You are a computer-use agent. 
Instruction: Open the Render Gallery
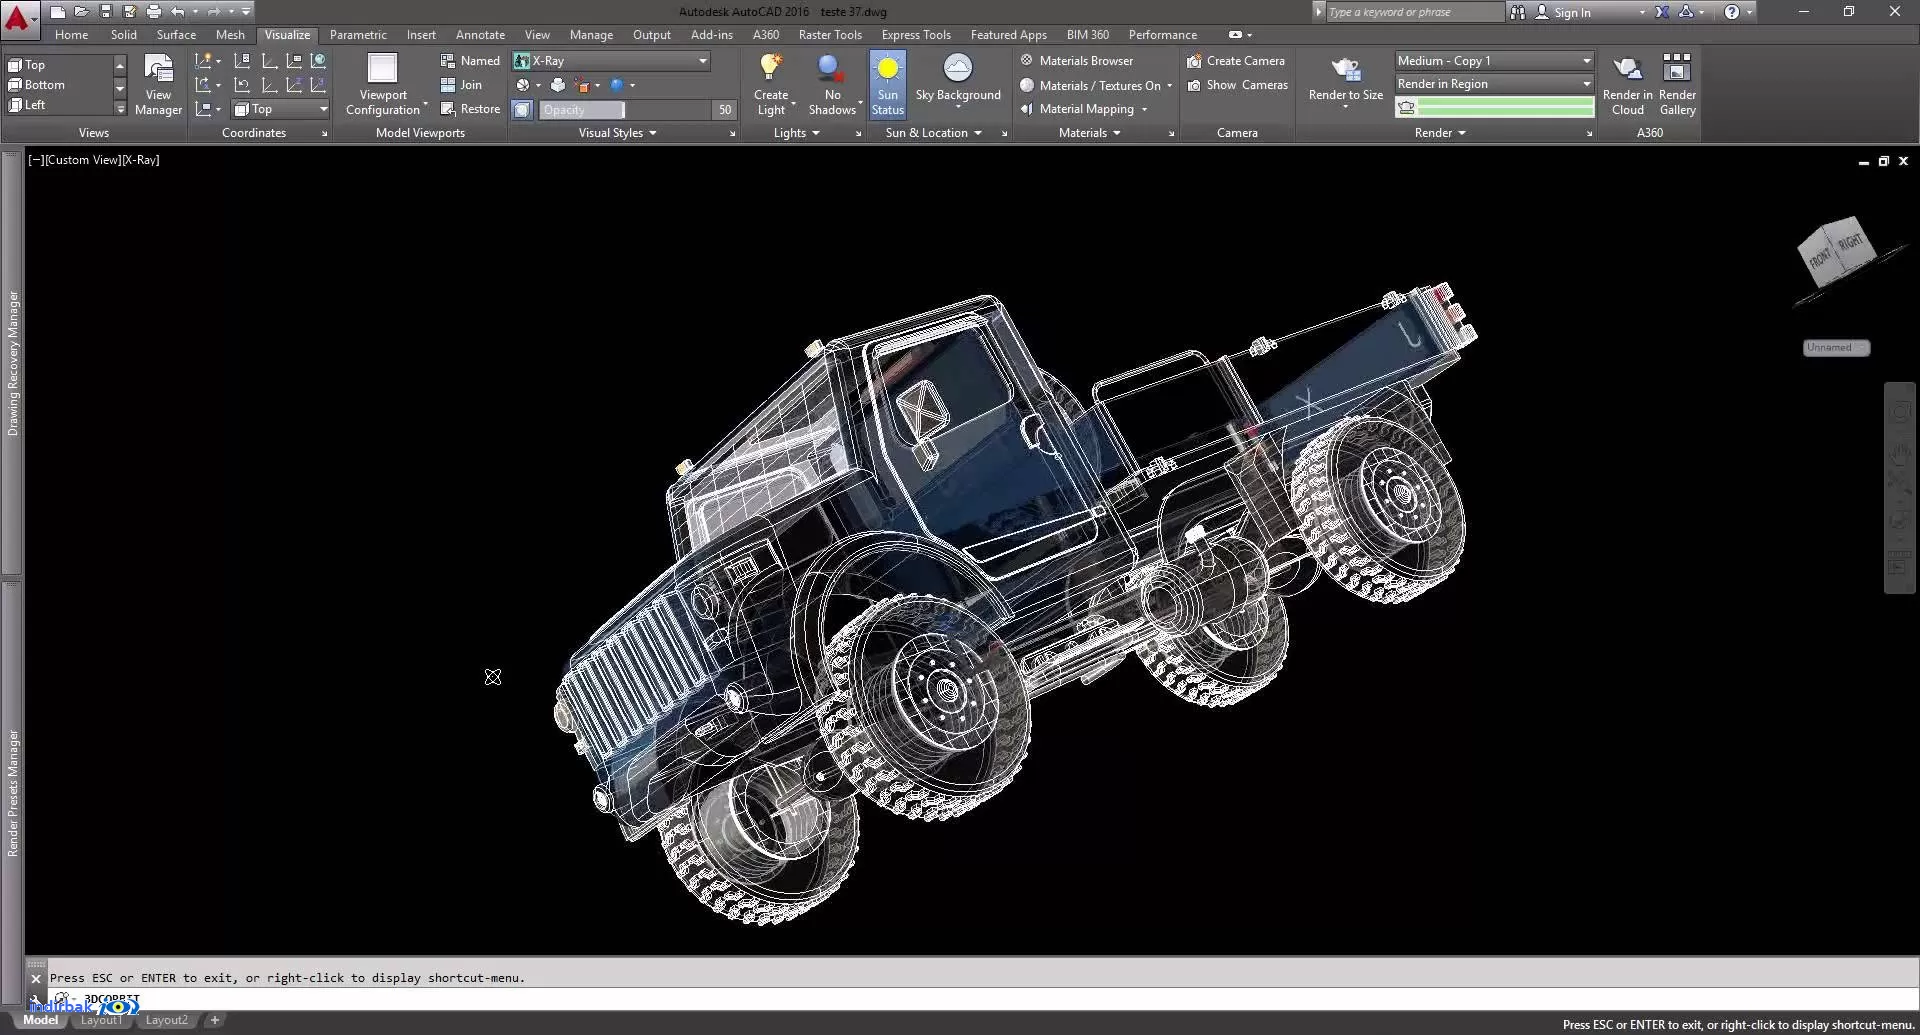1677,85
